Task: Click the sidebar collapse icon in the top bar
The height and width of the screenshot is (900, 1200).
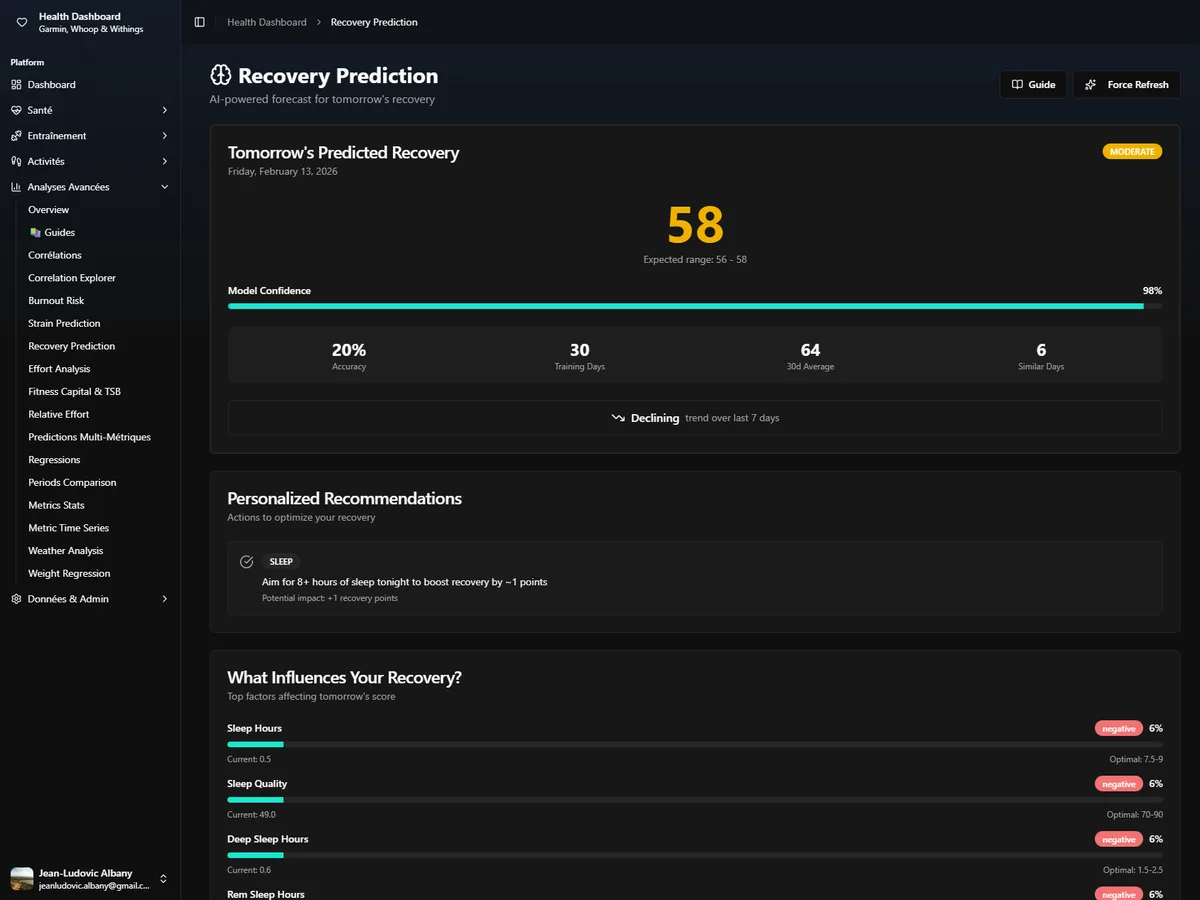Action: 198,21
